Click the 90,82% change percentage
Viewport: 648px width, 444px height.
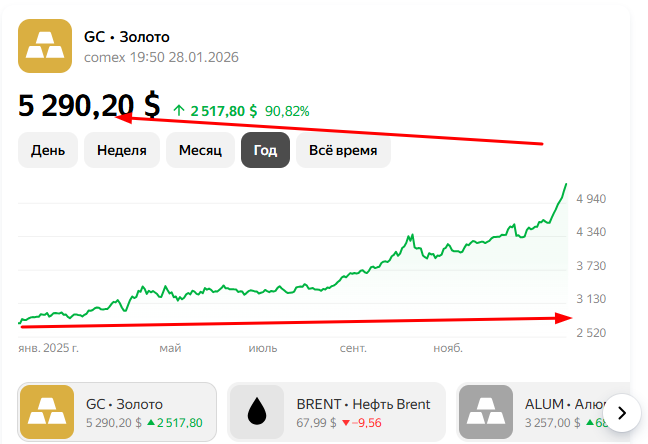pos(287,111)
